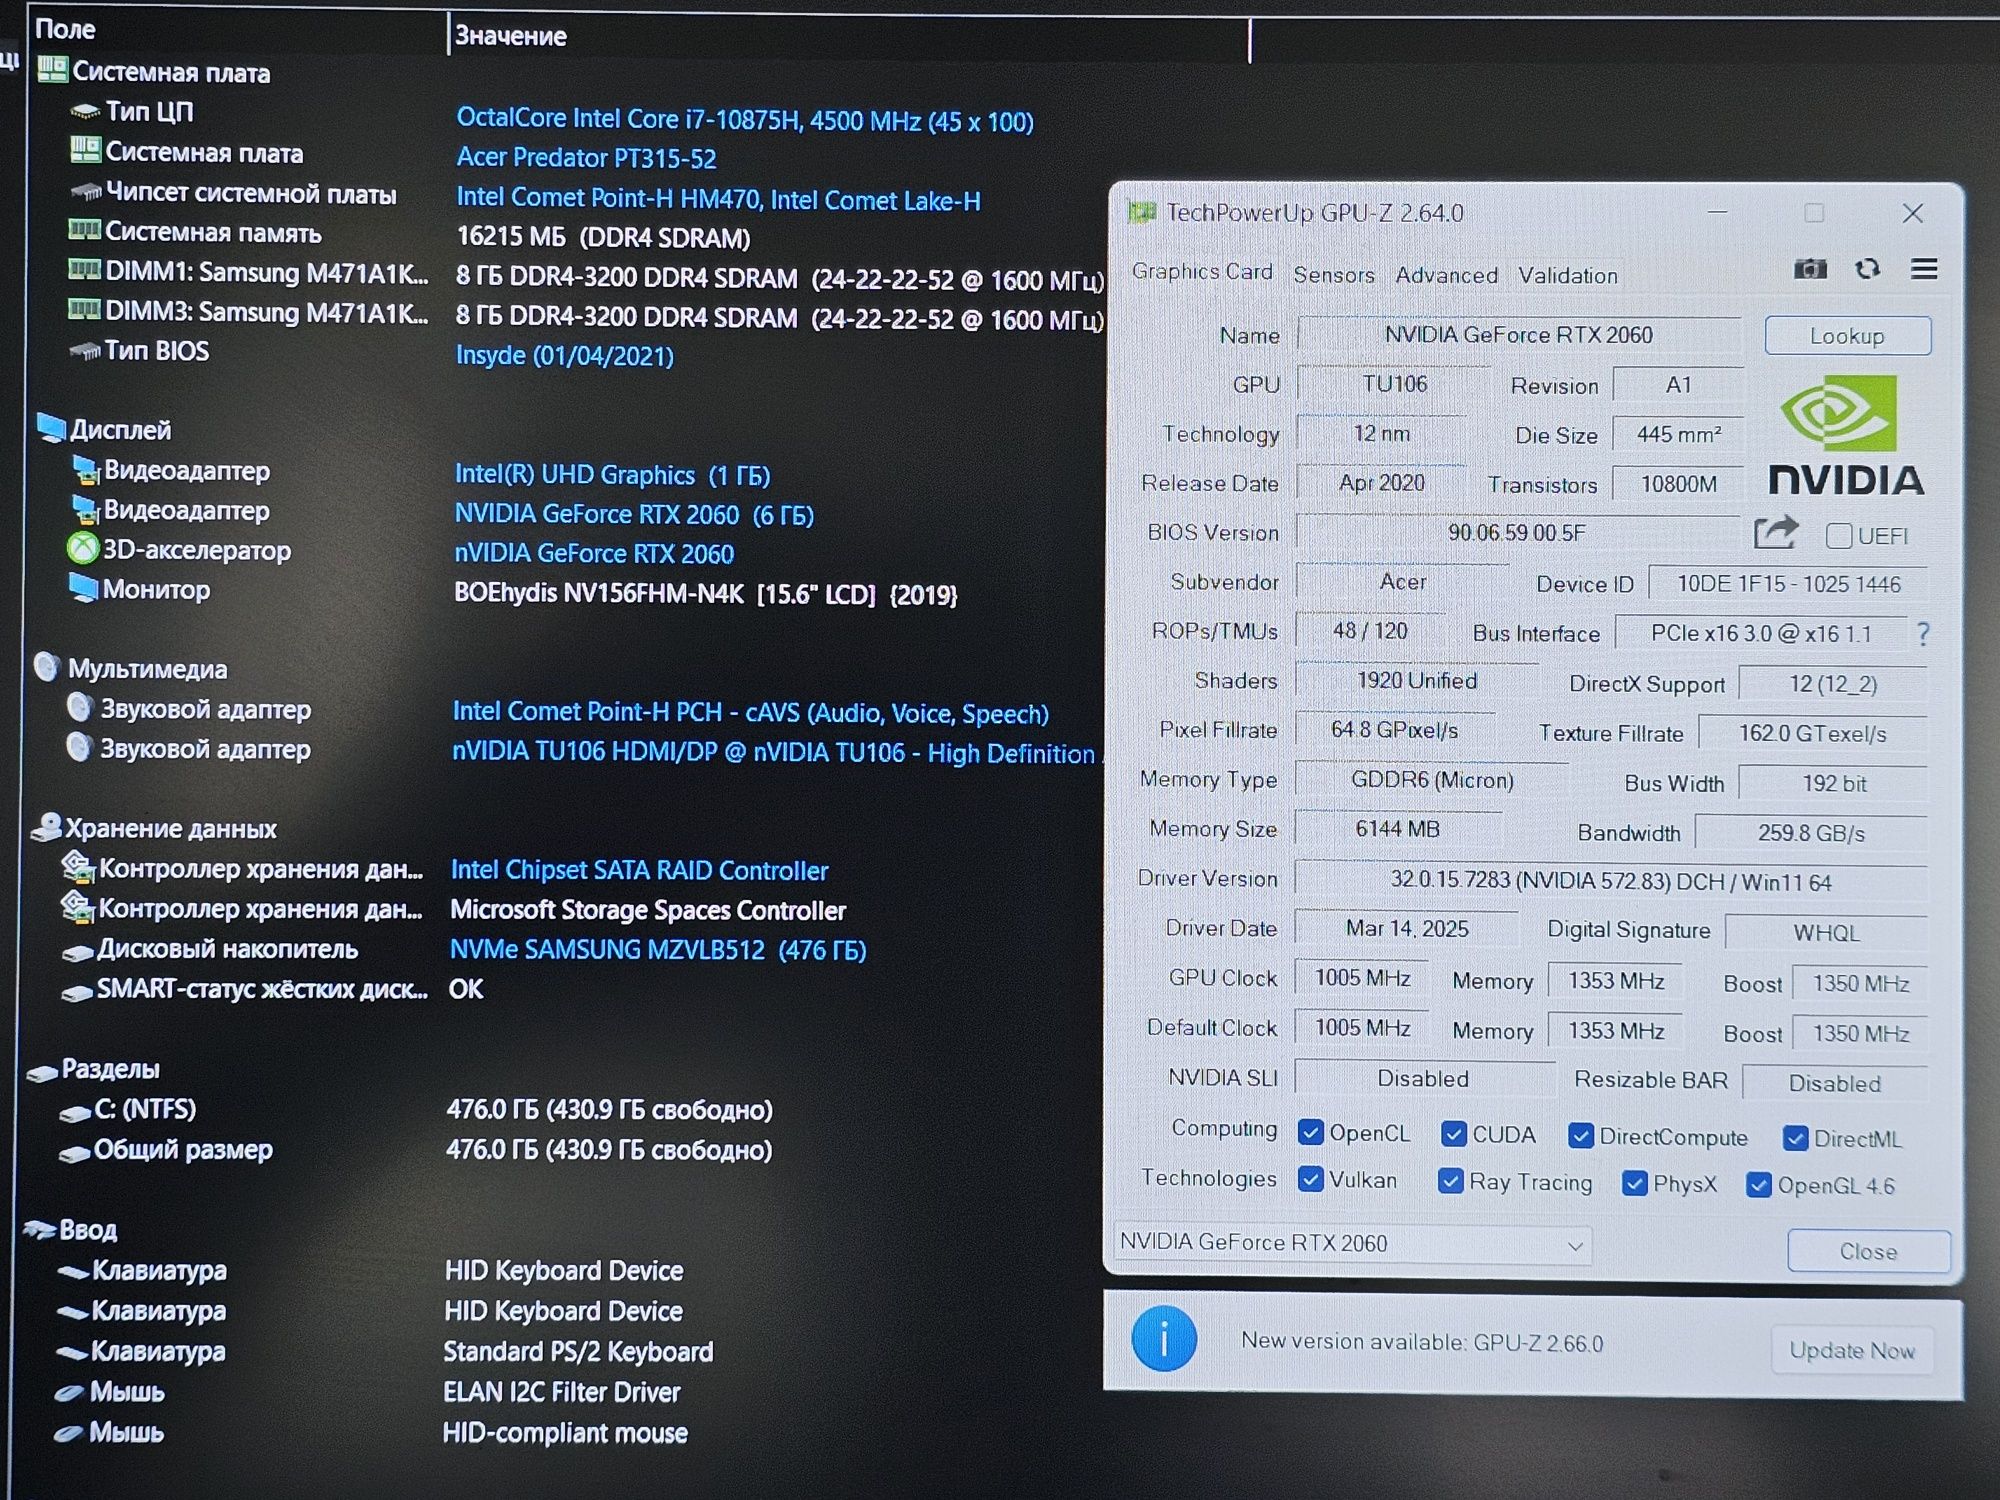
Task: Toggle the DirectML checkbox
Action: coord(1795,1138)
